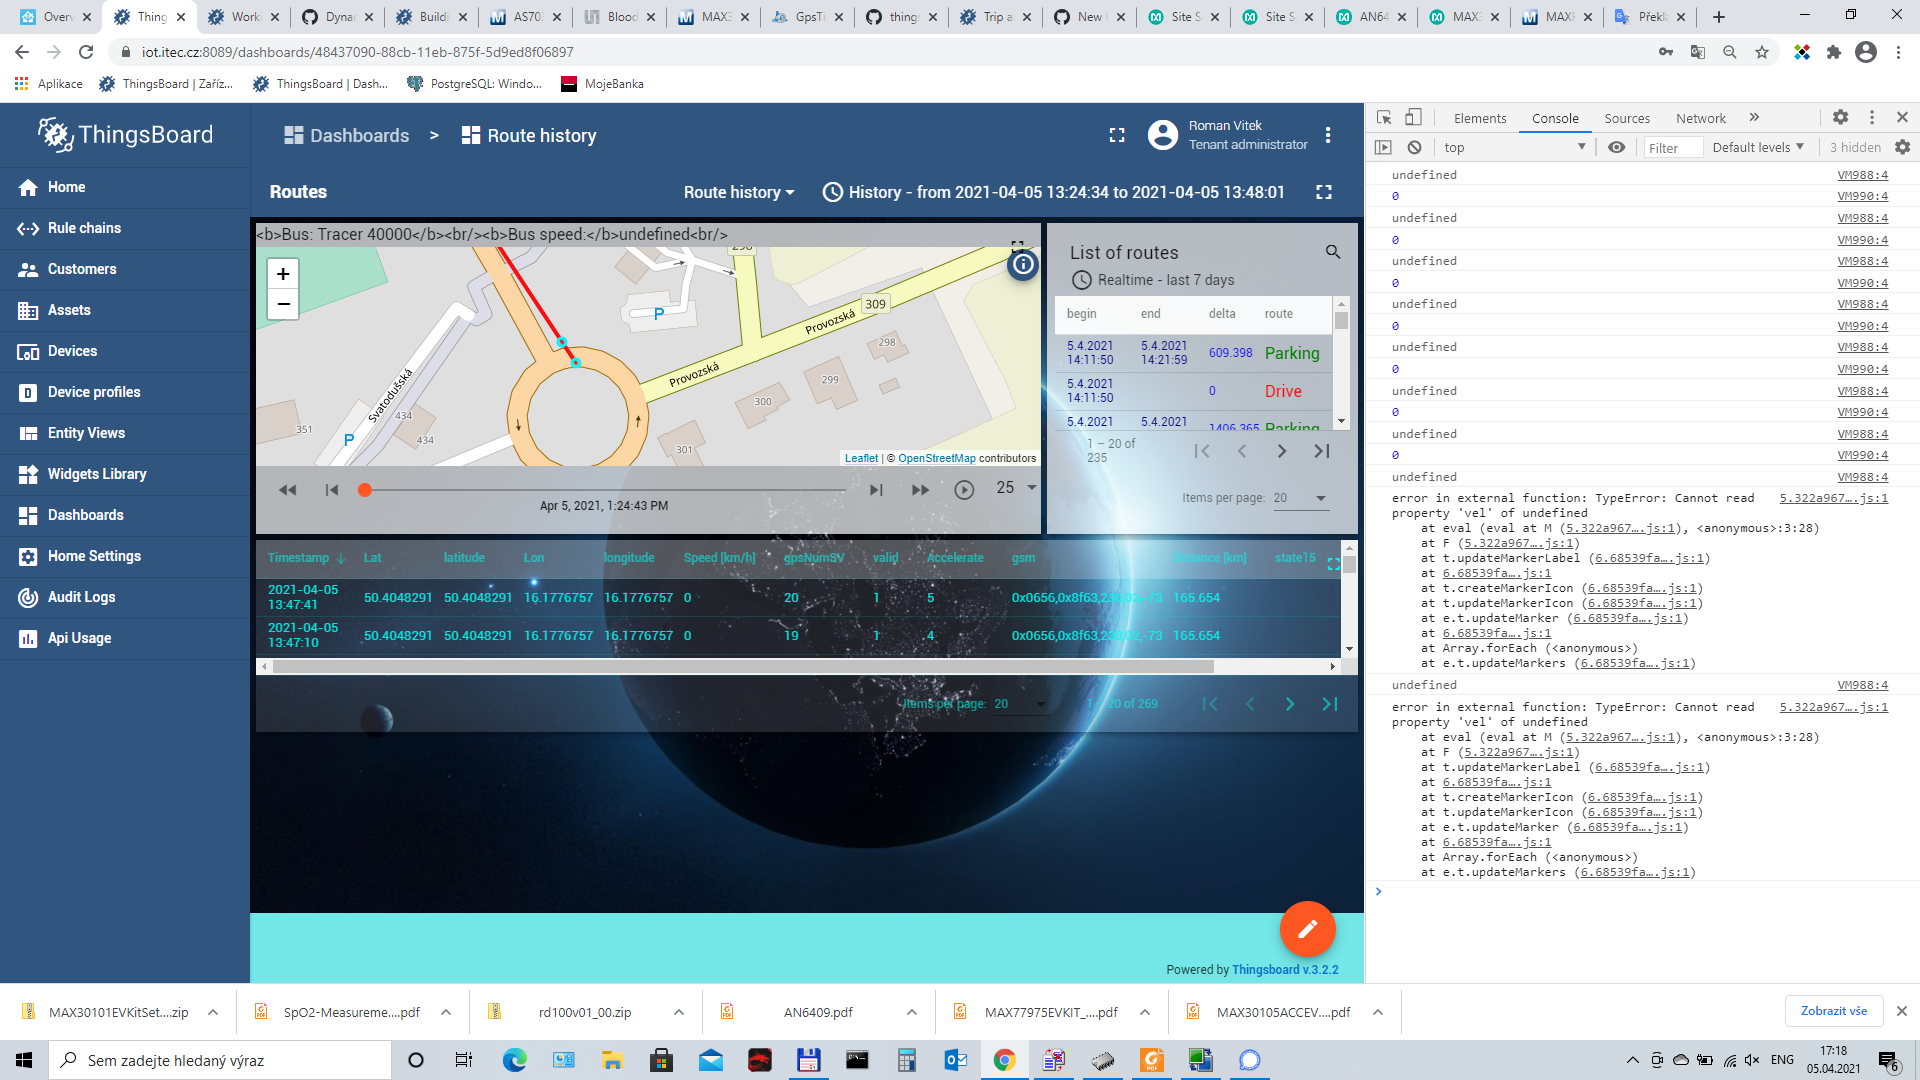Open items per page dropdown in timeseries table
The image size is (1920, 1080).
click(1020, 704)
